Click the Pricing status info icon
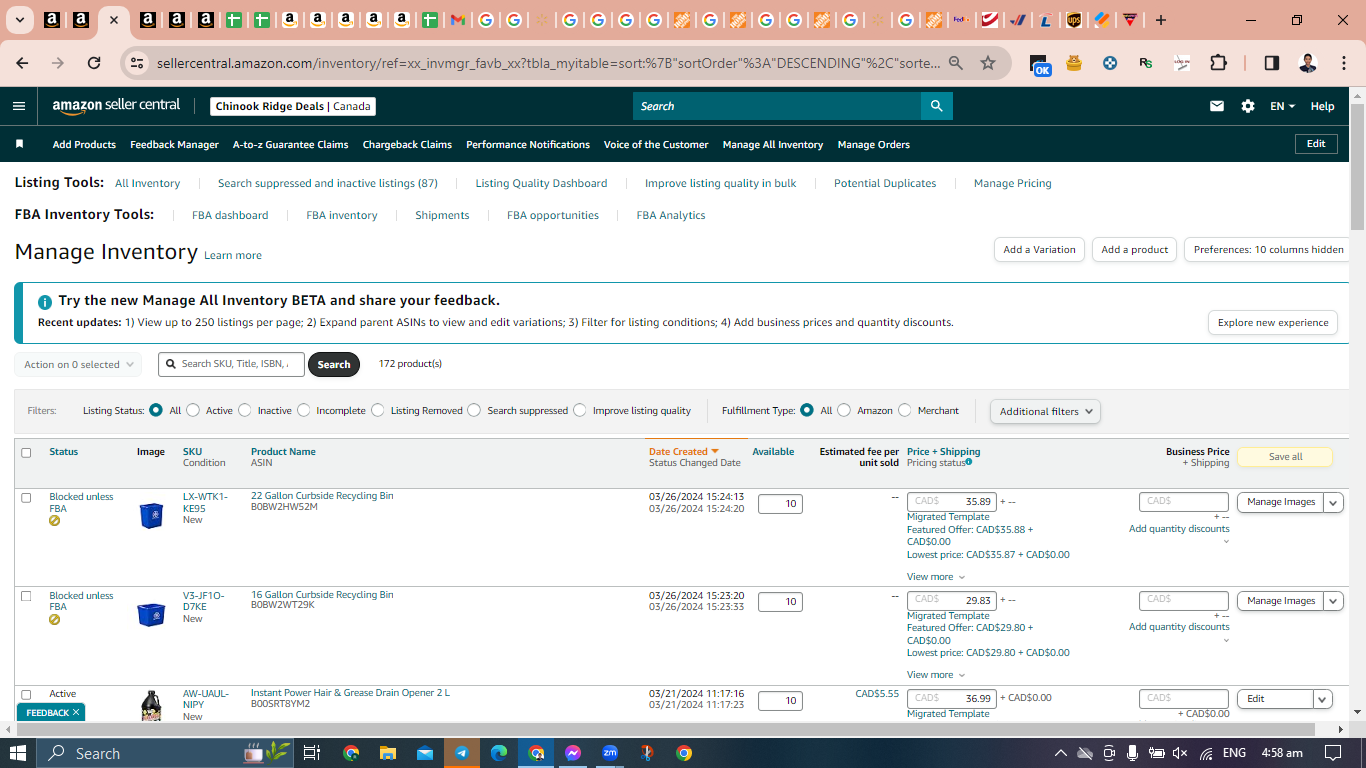This screenshot has height=768, width=1366. [969, 462]
